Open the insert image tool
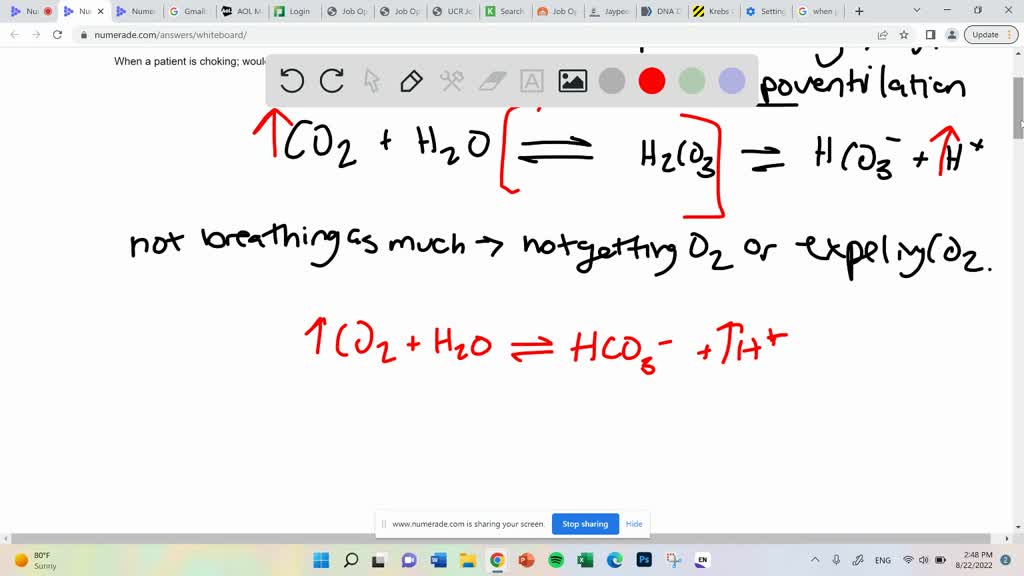The image size is (1024, 576). click(572, 81)
